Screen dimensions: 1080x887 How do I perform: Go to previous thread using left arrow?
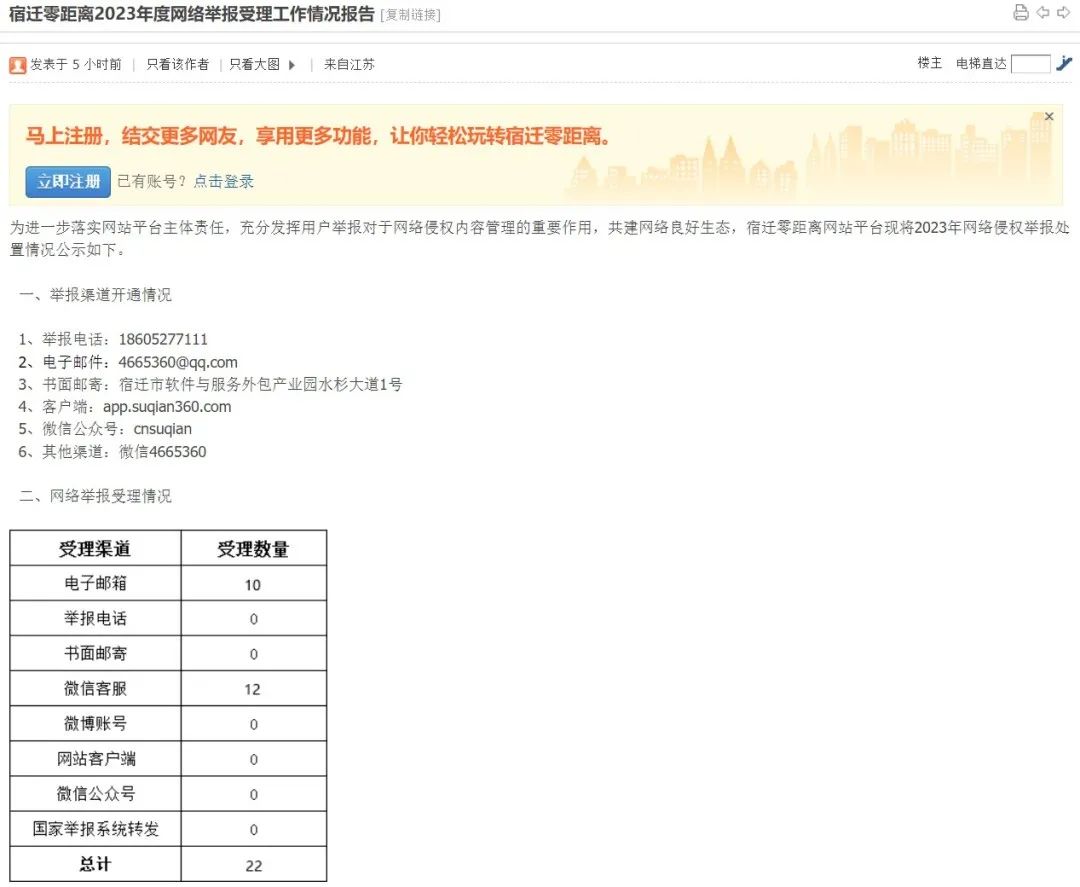coord(1043,13)
